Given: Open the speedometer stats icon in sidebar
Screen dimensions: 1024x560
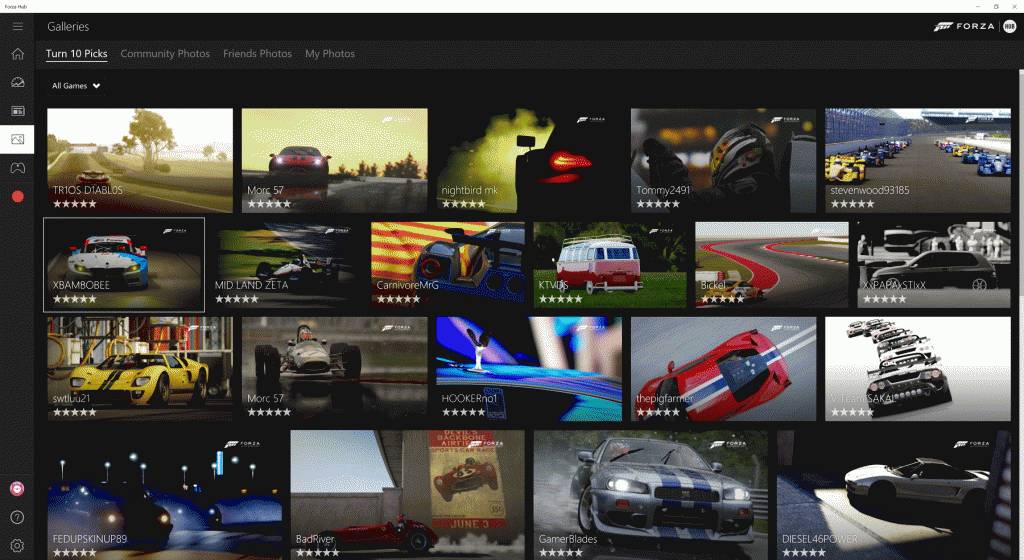Looking at the screenshot, I should (x=17, y=82).
